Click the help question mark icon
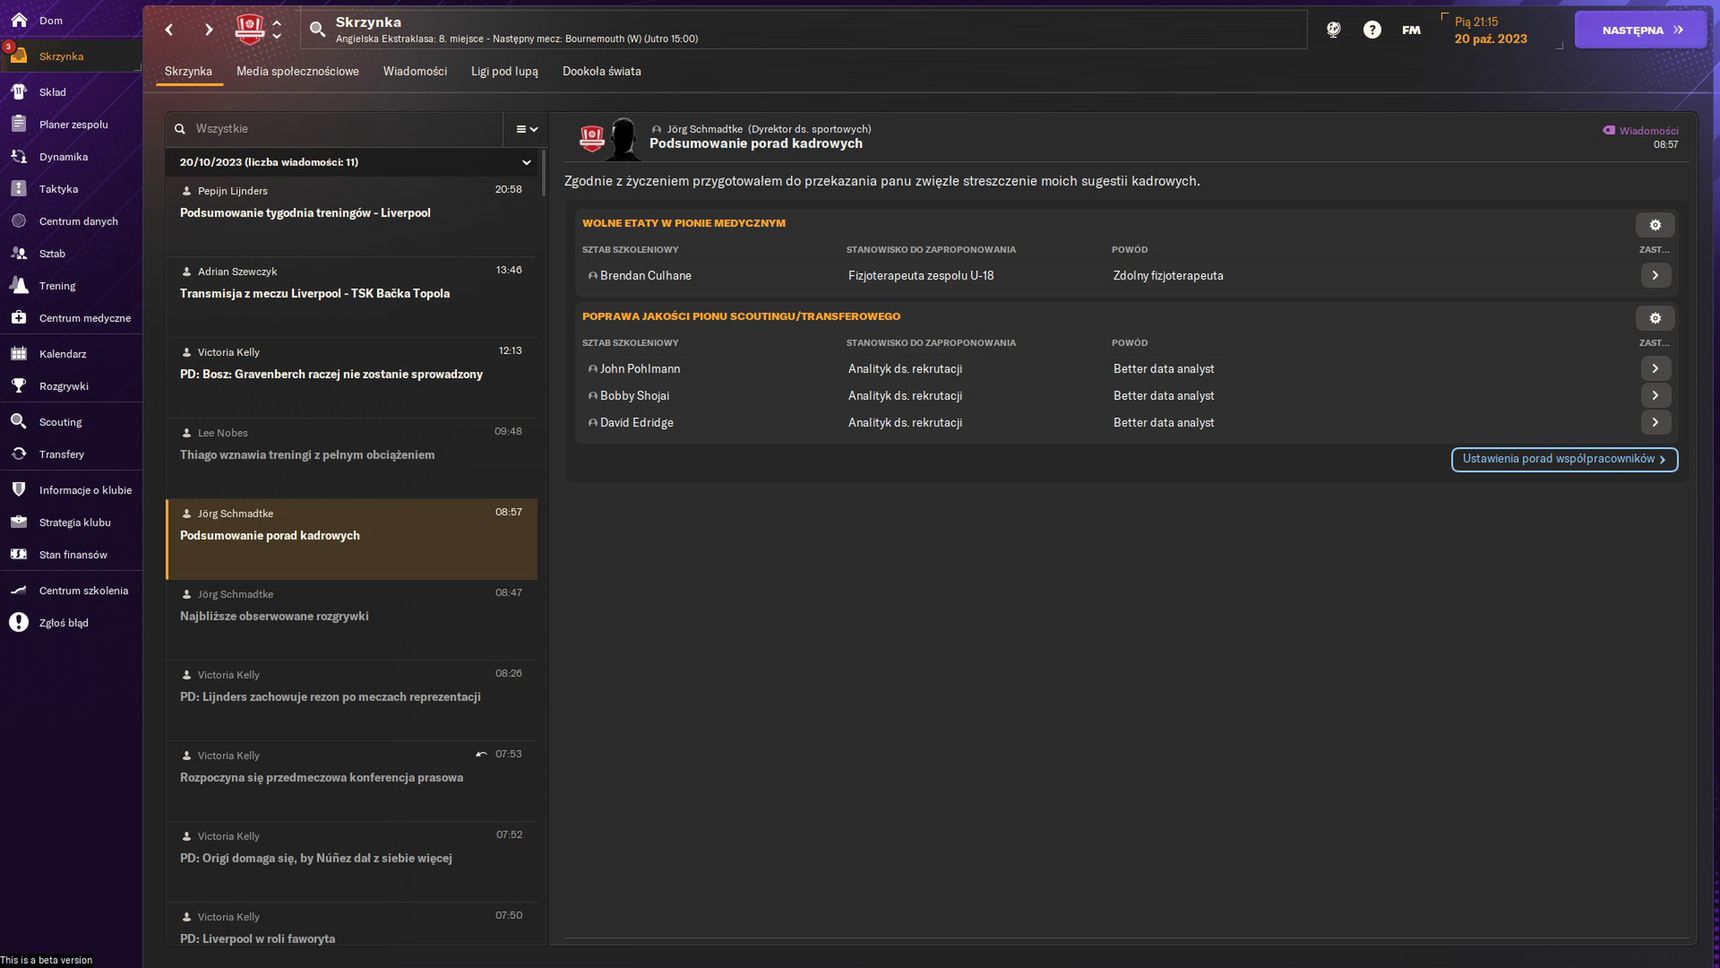This screenshot has width=1720, height=968. [x=1372, y=30]
